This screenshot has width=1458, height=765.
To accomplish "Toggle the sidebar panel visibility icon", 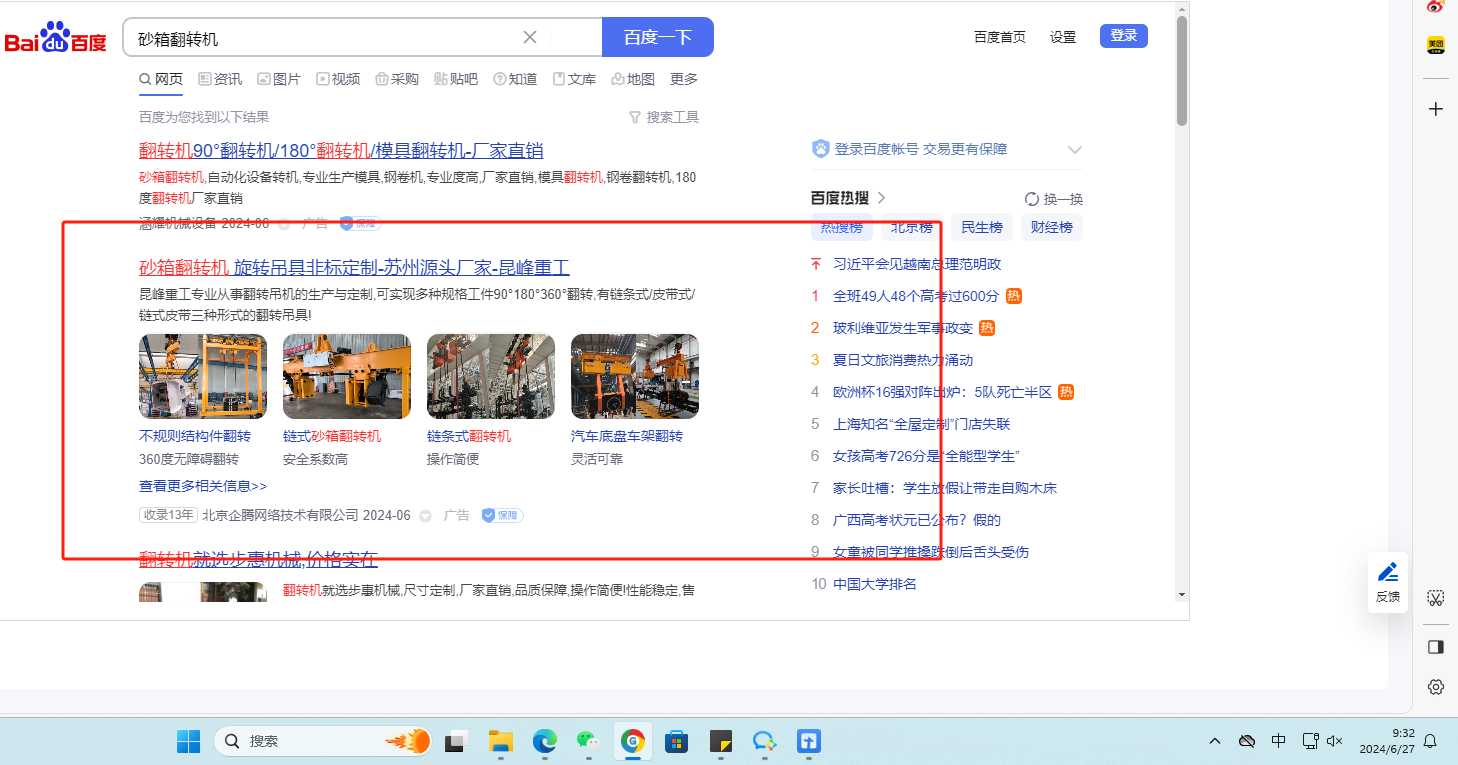I will click(x=1435, y=646).
